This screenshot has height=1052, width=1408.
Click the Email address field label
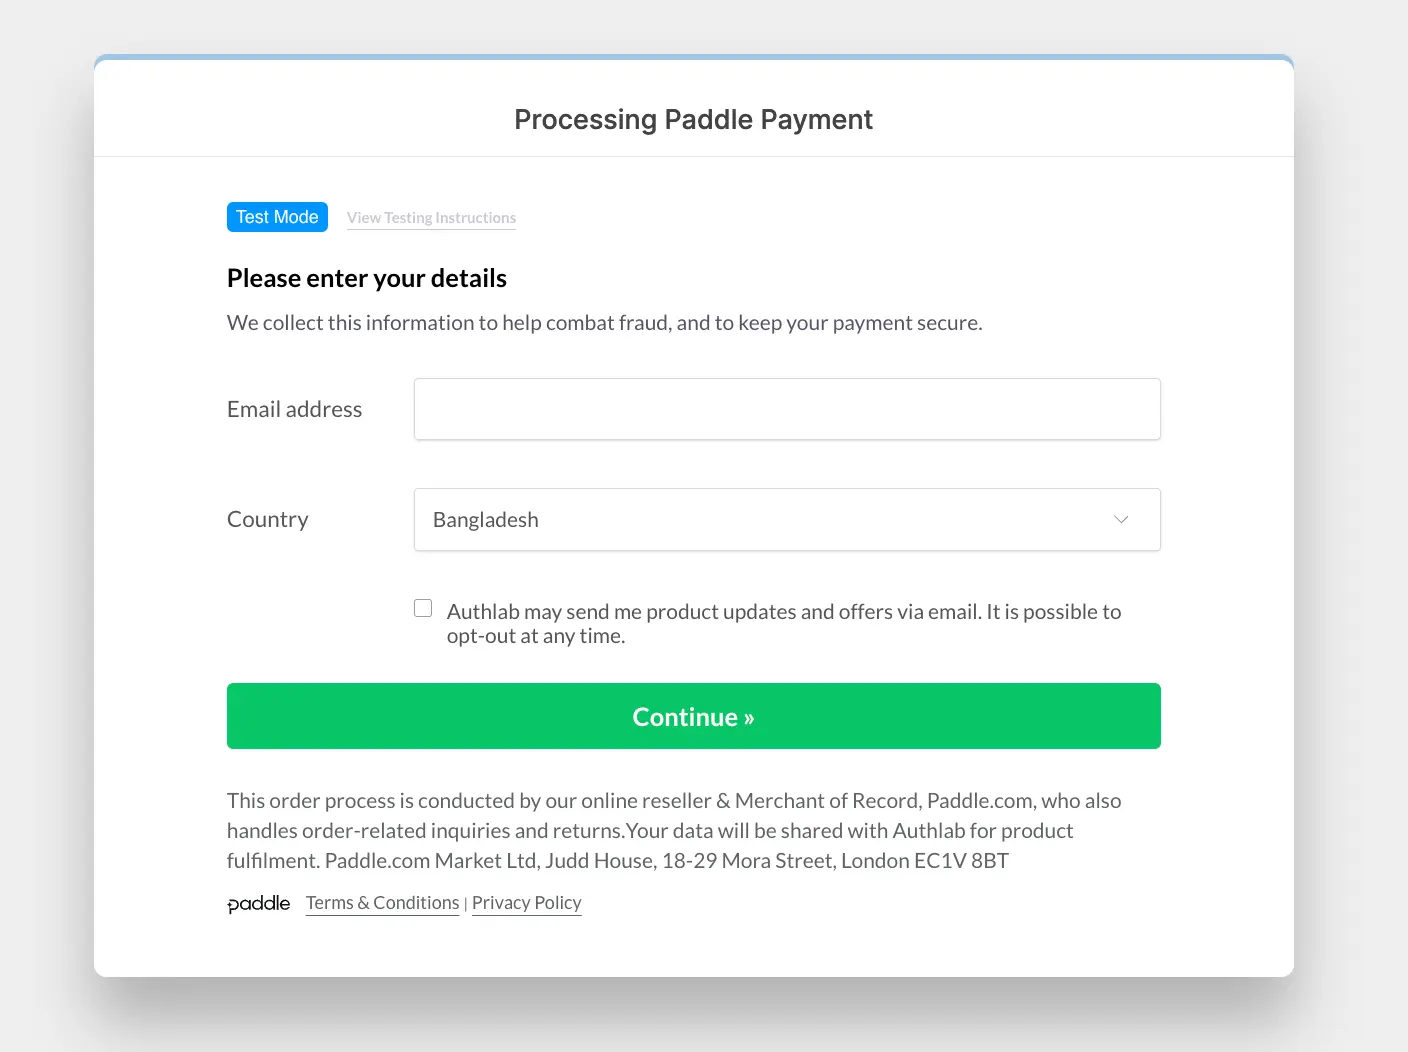[x=294, y=409]
